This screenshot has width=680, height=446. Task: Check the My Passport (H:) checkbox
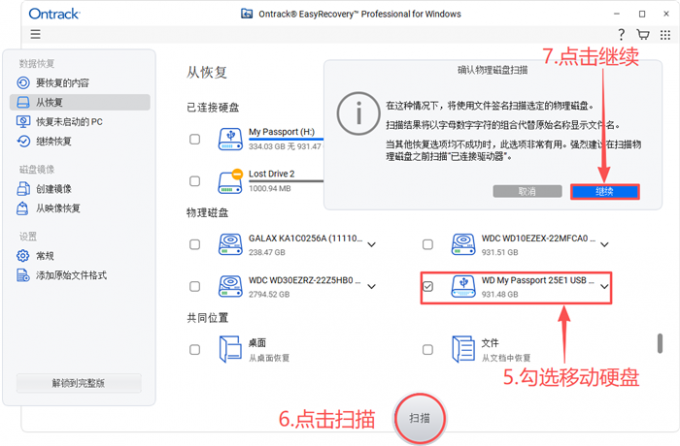pyautogui.click(x=195, y=139)
